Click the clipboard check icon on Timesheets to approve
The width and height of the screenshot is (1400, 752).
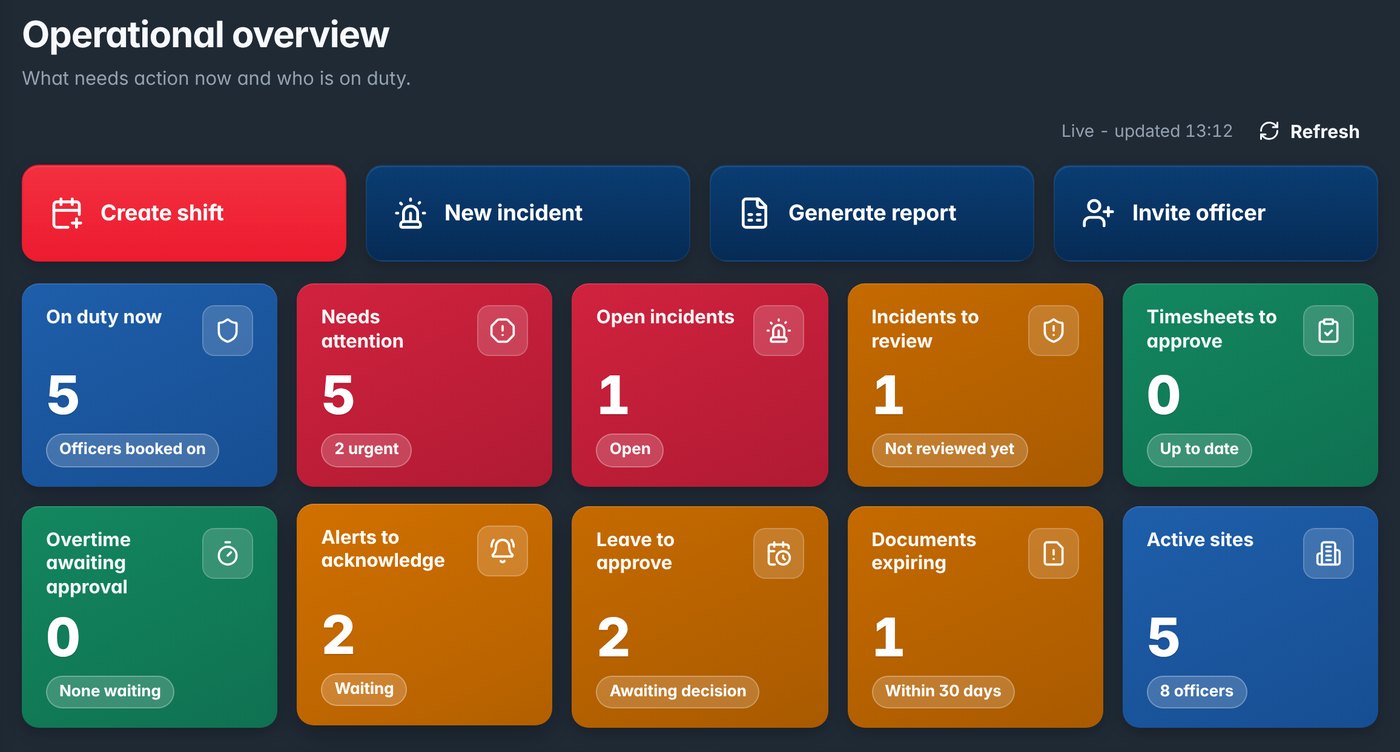tap(1328, 331)
